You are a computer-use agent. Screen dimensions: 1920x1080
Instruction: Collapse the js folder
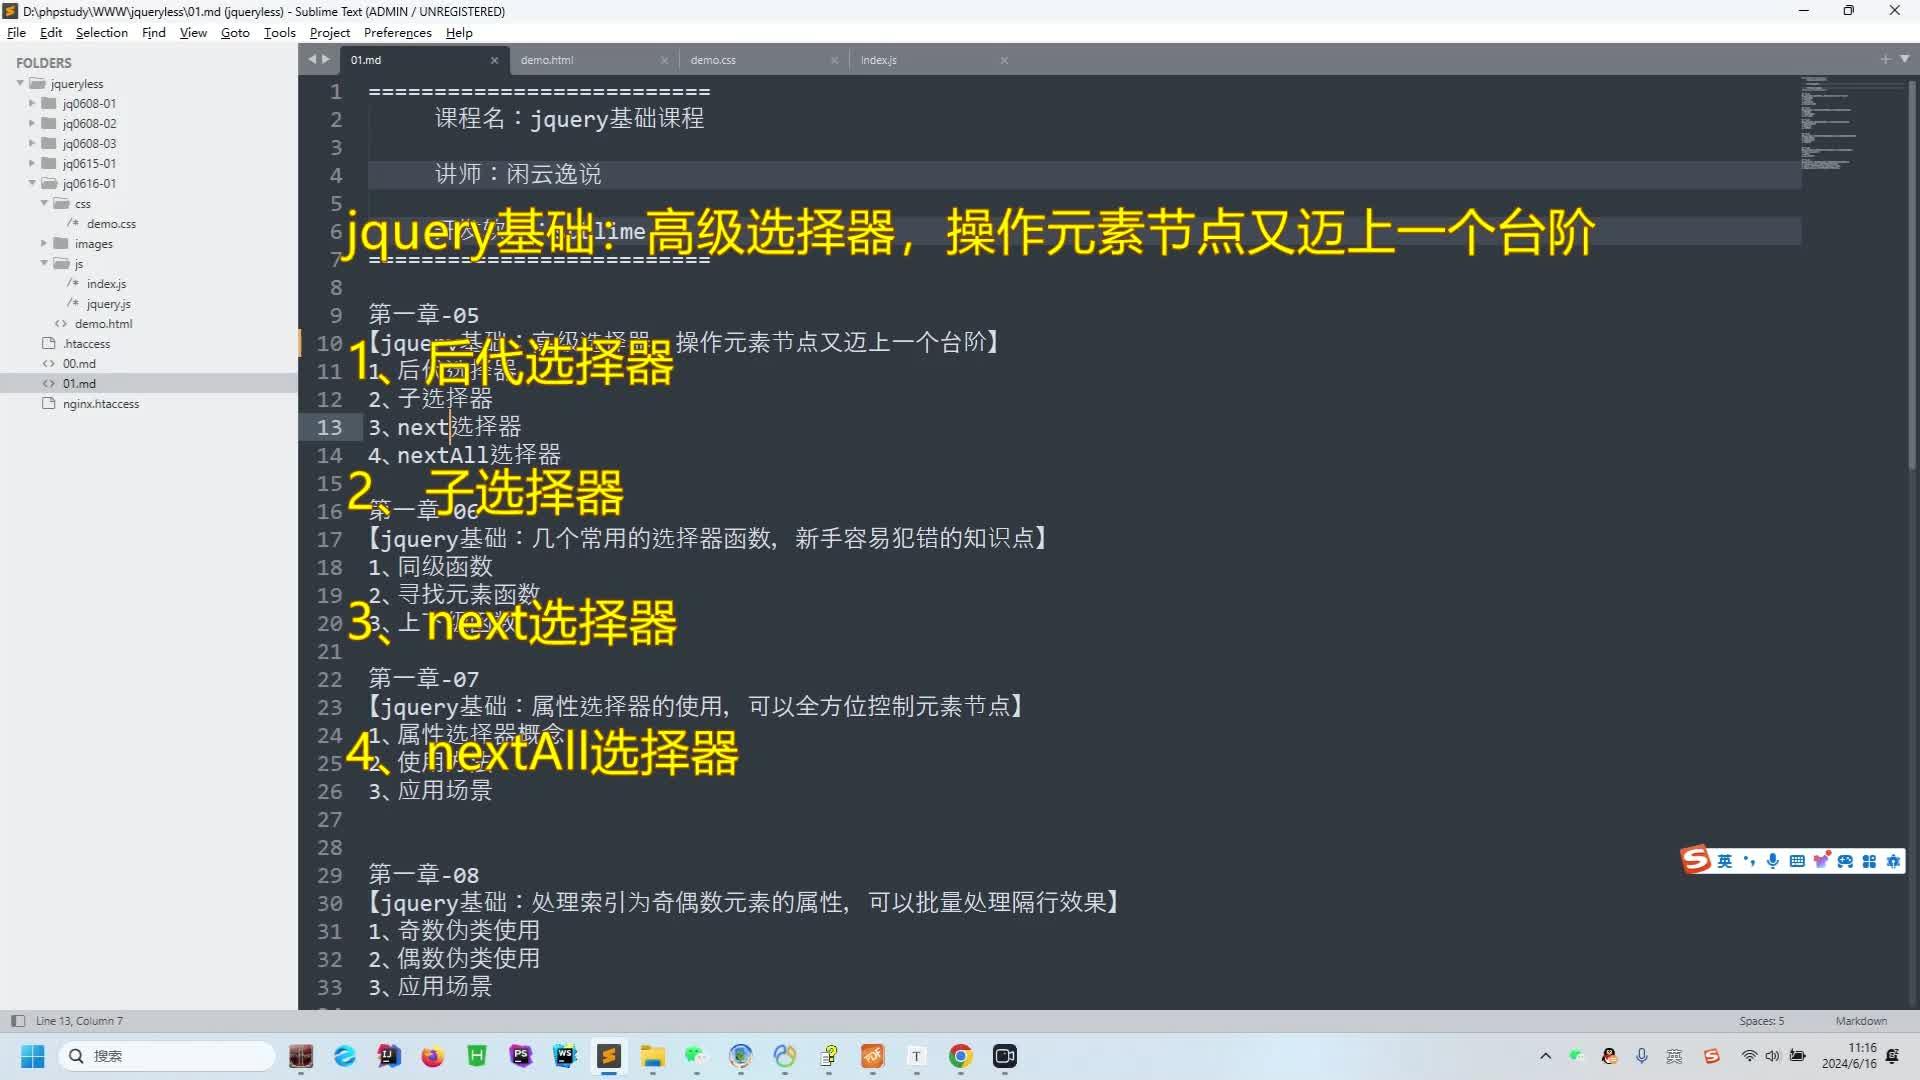(44, 263)
